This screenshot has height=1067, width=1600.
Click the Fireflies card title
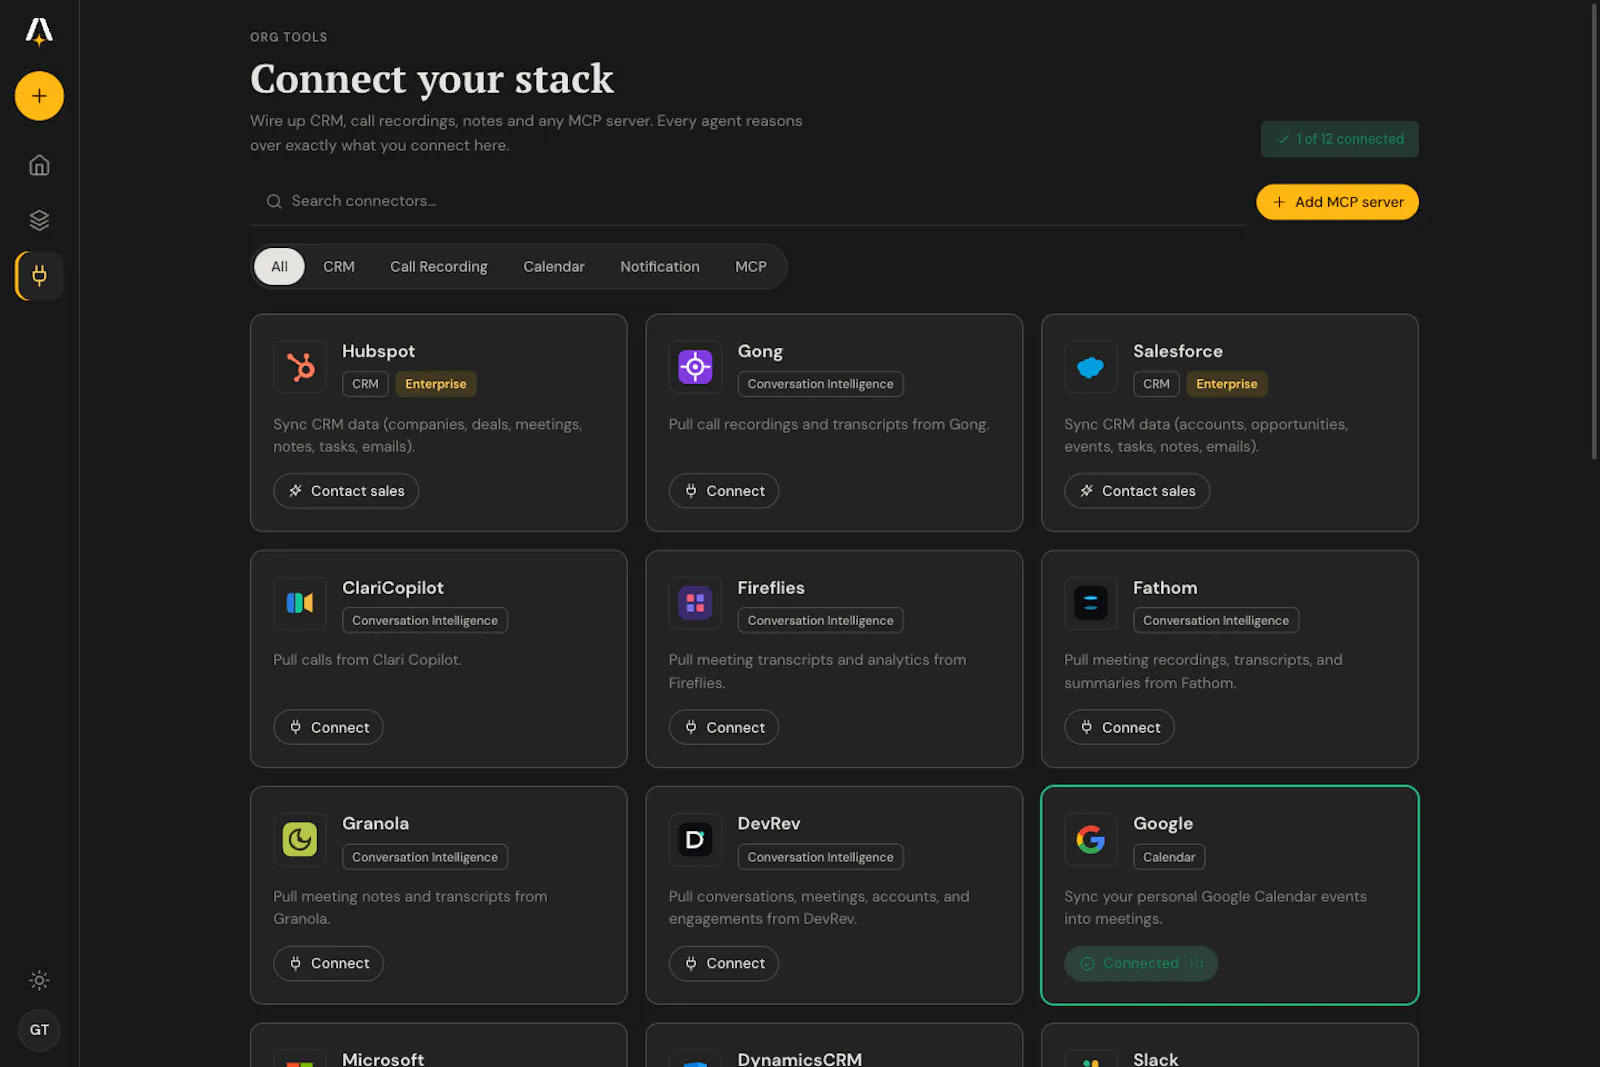771,588
